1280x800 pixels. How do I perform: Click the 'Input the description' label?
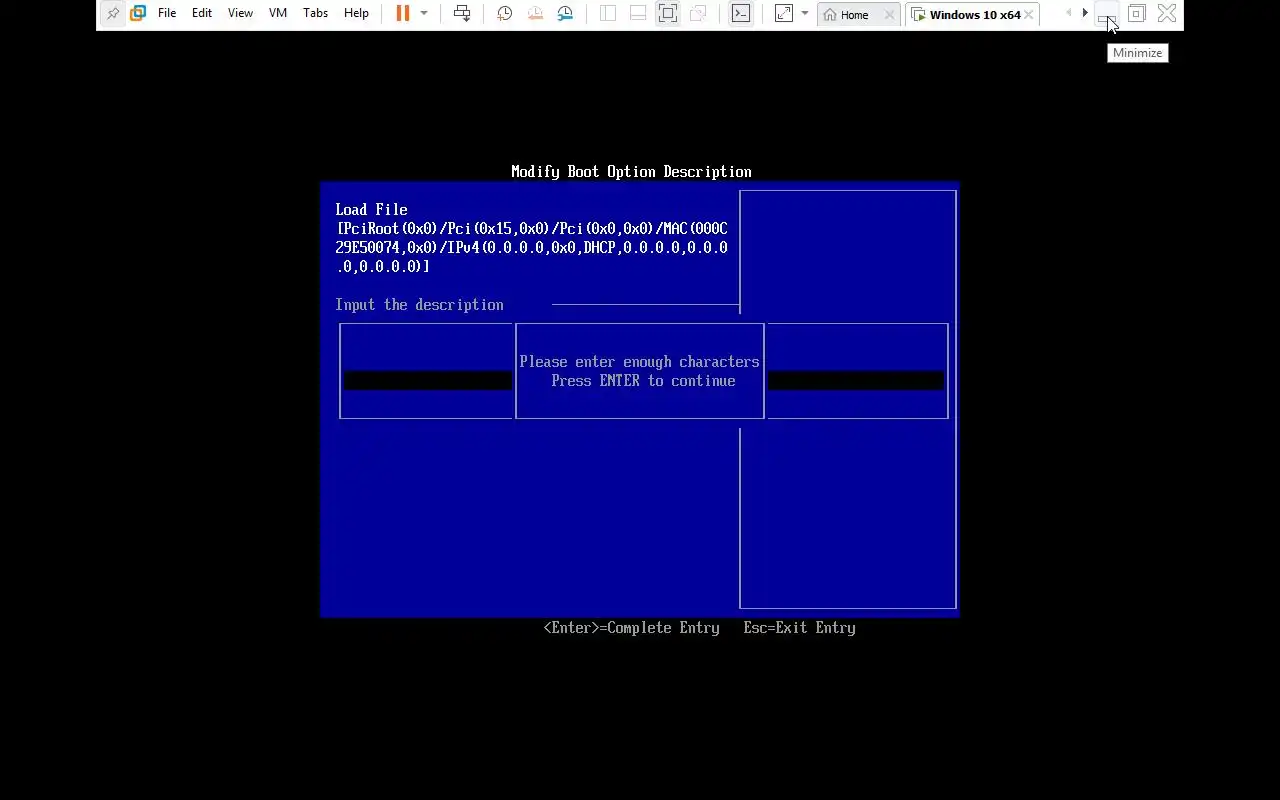point(419,305)
